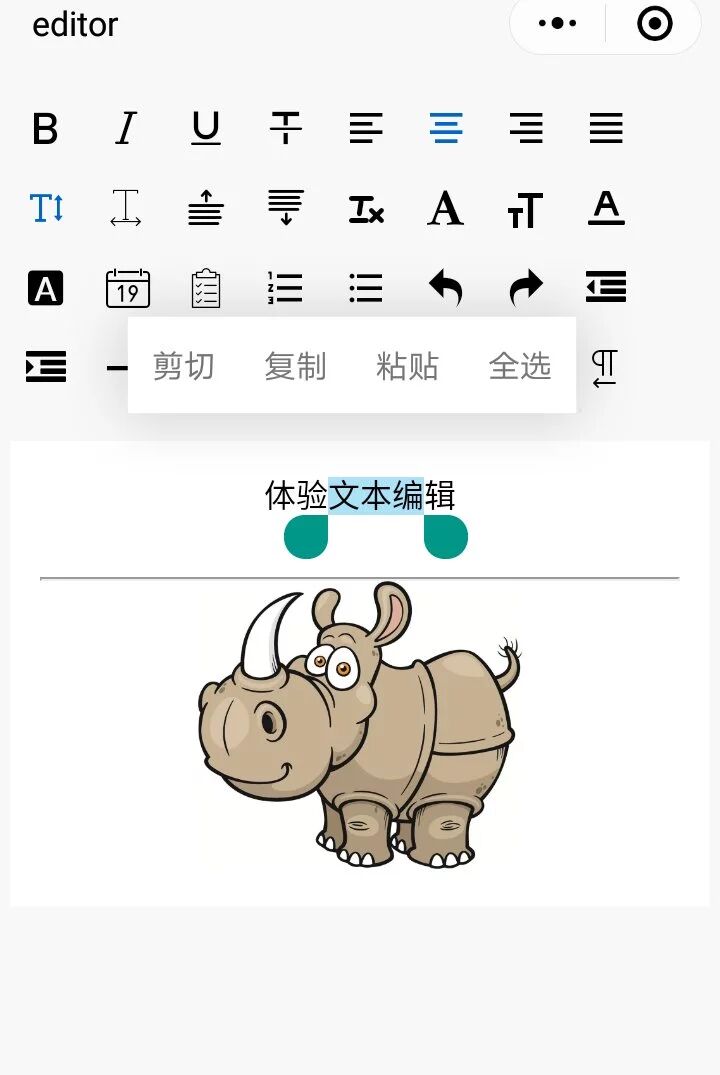The width and height of the screenshot is (720, 1075).
Task: Undo the last edit
Action: tap(446, 287)
